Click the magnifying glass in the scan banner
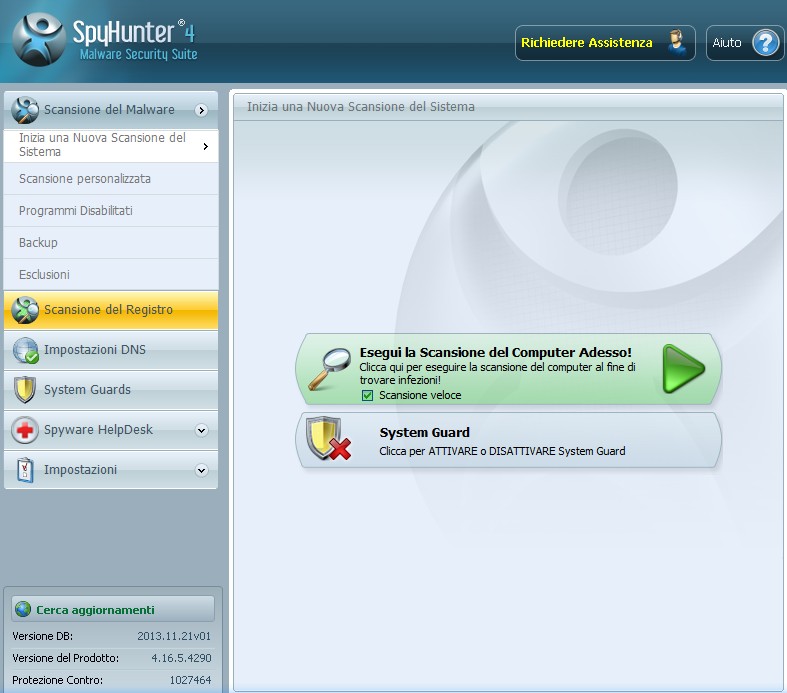This screenshot has height=693, width=787. coord(329,369)
